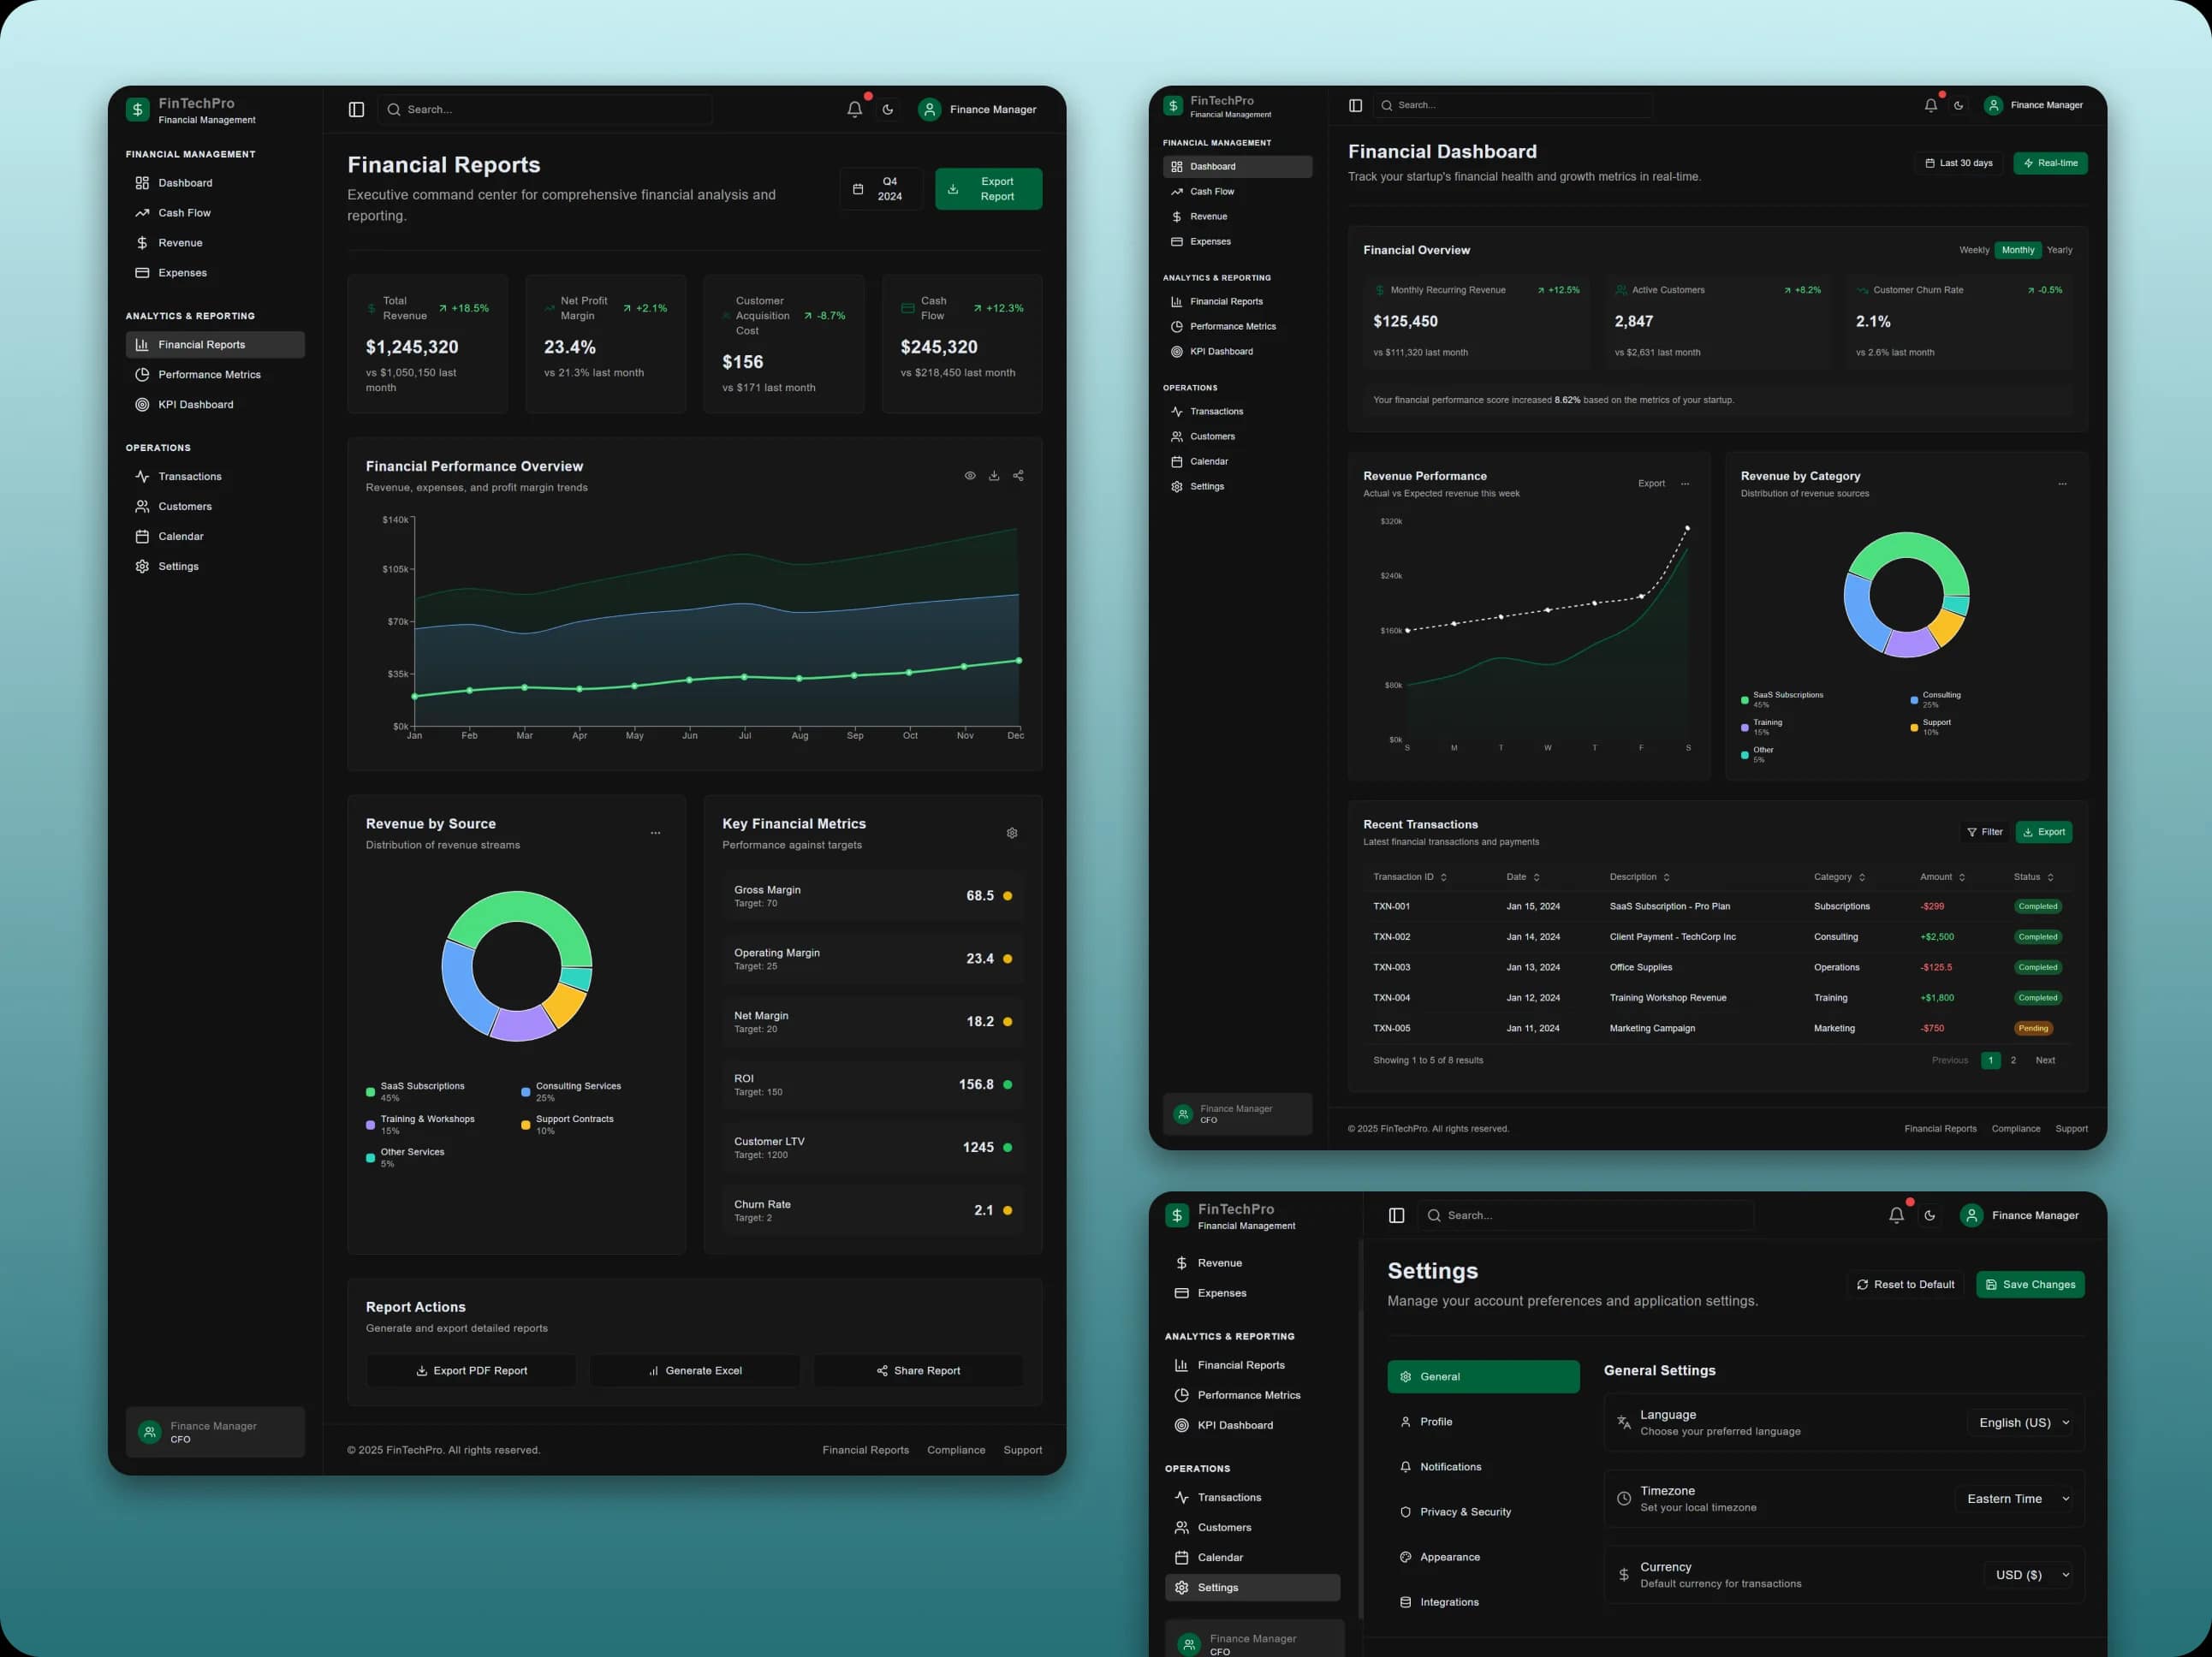This screenshot has width=2212, height=1657.
Task: Click Export button in Recent Transactions
Action: click(2044, 832)
